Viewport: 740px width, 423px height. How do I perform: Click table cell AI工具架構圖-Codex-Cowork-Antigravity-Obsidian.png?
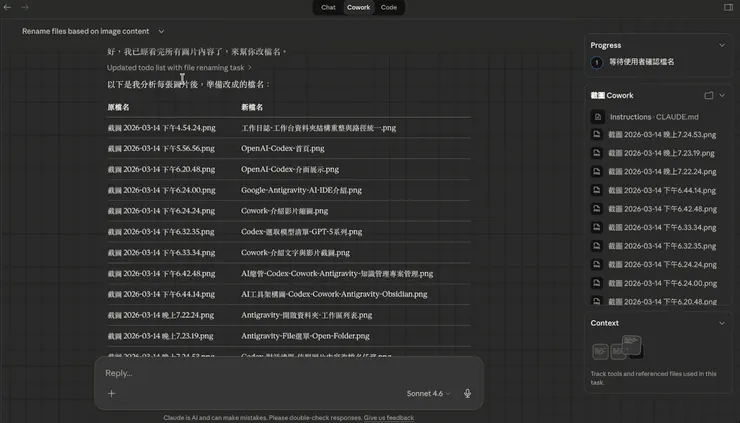[x=334, y=294]
